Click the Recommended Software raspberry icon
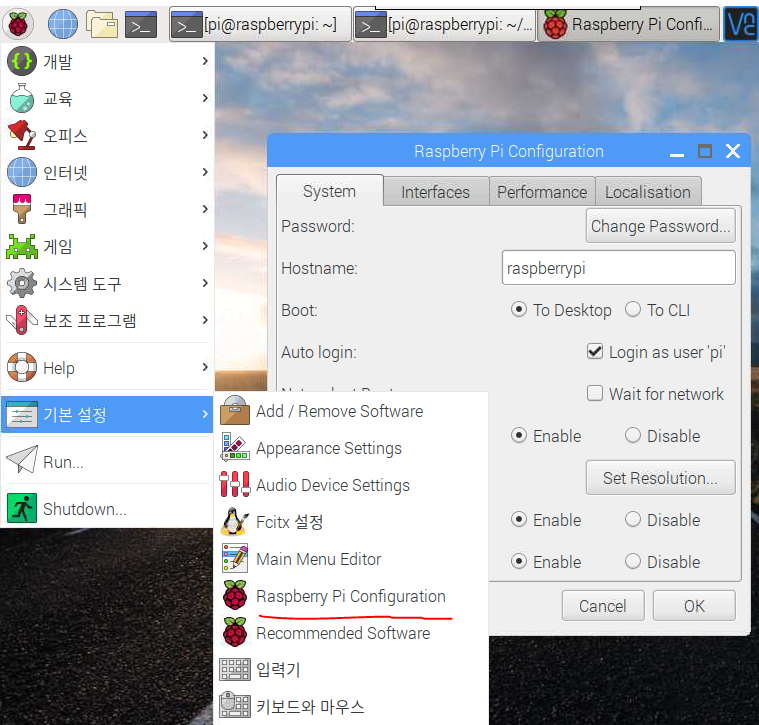This screenshot has height=725, width=759. point(235,632)
